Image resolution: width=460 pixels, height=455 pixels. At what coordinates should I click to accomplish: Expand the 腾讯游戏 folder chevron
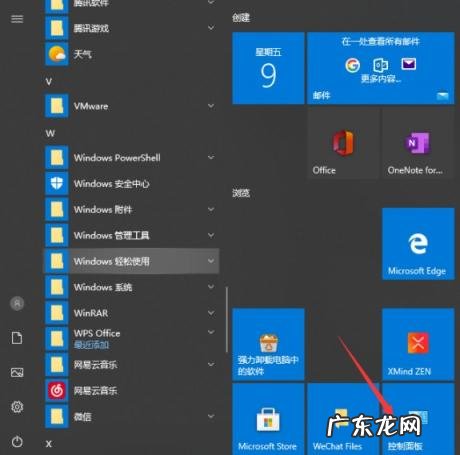pyautogui.click(x=211, y=28)
